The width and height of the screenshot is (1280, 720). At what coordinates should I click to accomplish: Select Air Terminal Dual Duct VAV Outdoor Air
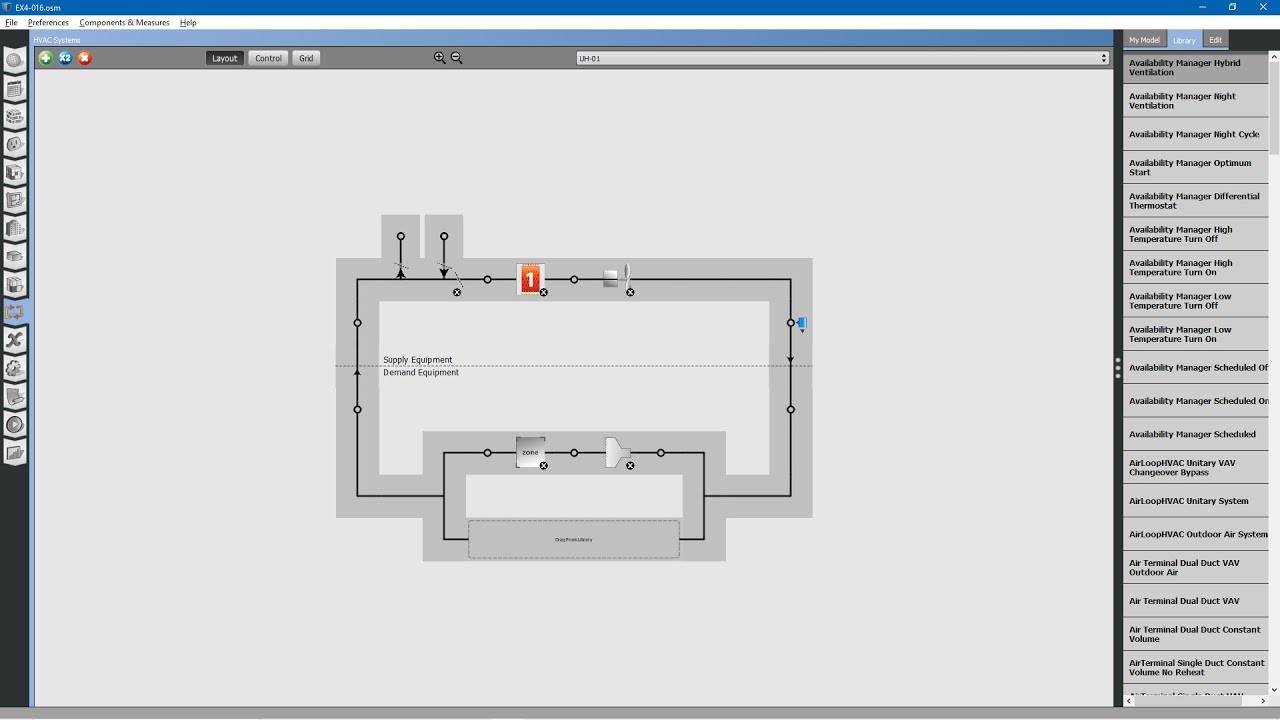tap(1196, 567)
